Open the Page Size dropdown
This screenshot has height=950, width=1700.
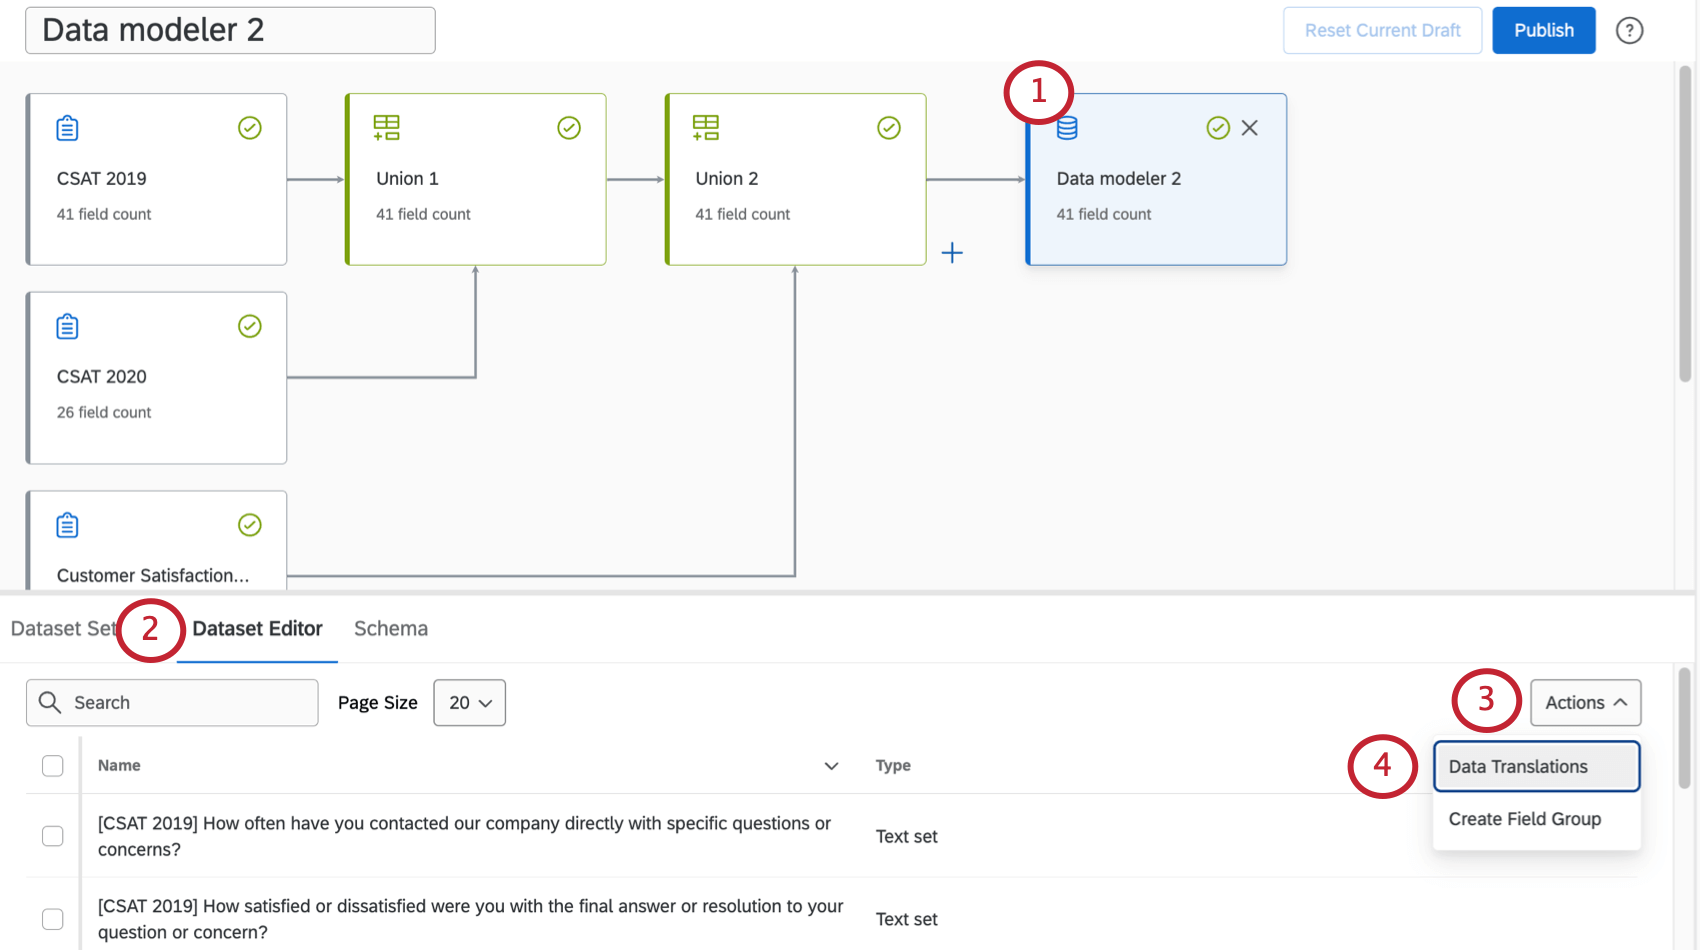(x=468, y=702)
